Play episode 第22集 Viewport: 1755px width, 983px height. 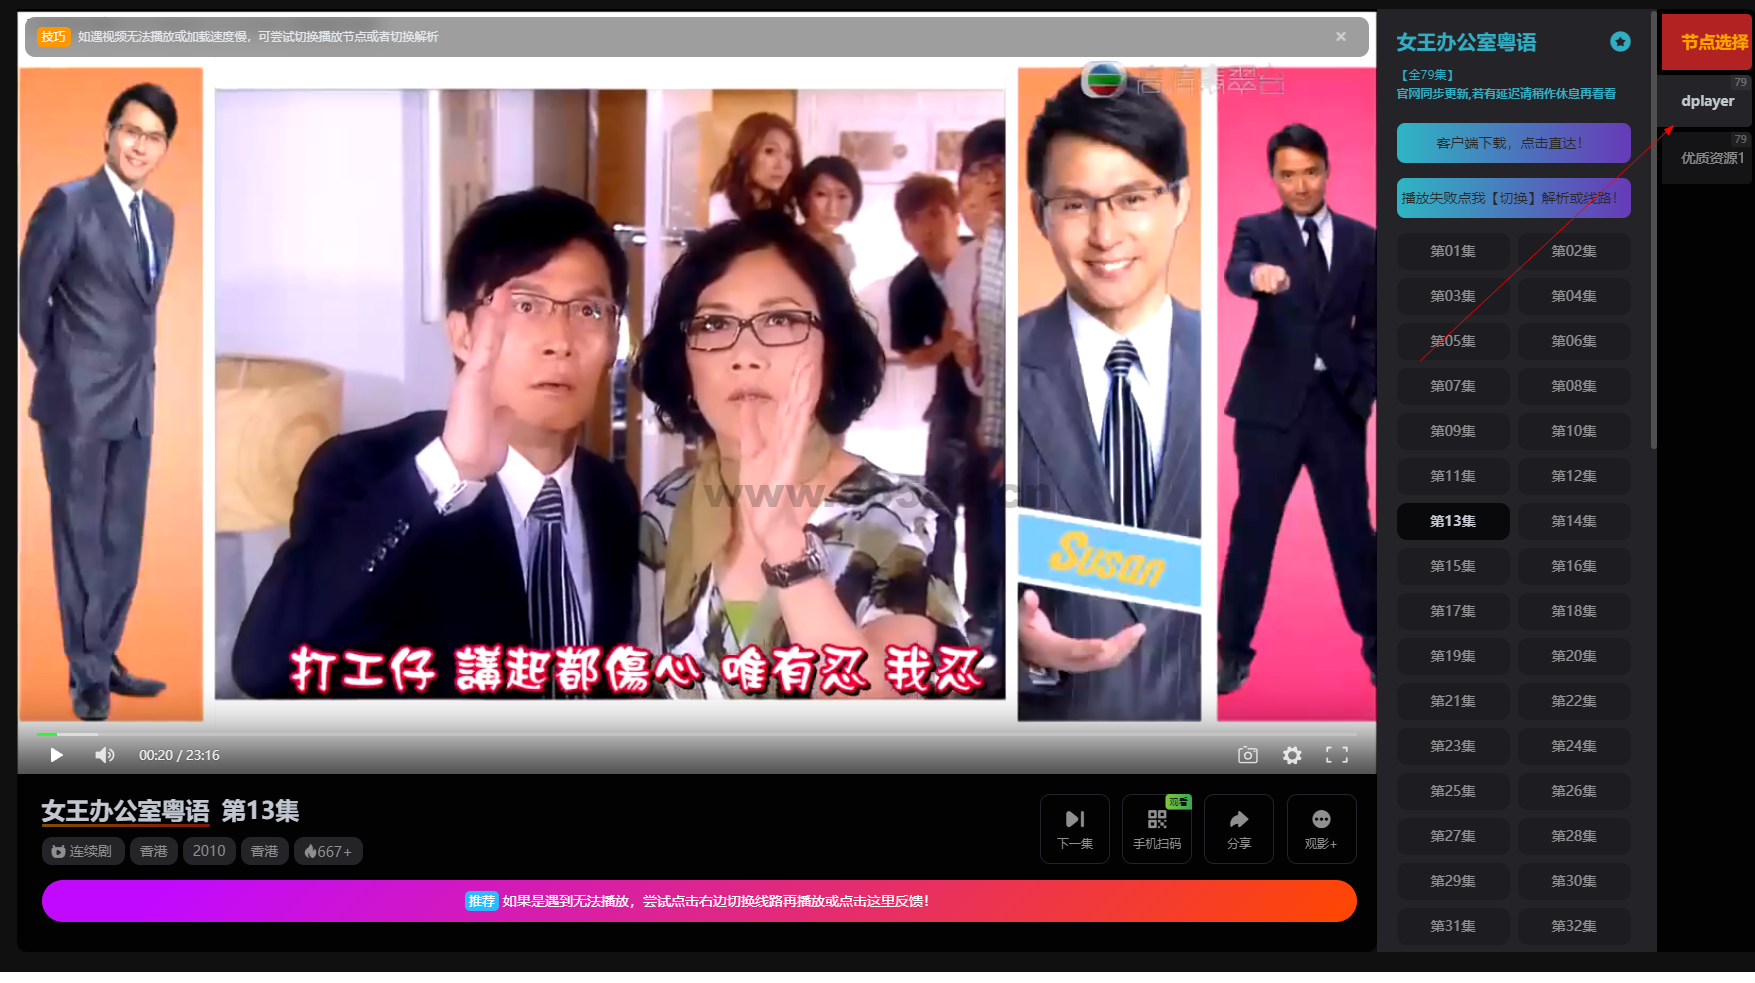[1574, 701]
